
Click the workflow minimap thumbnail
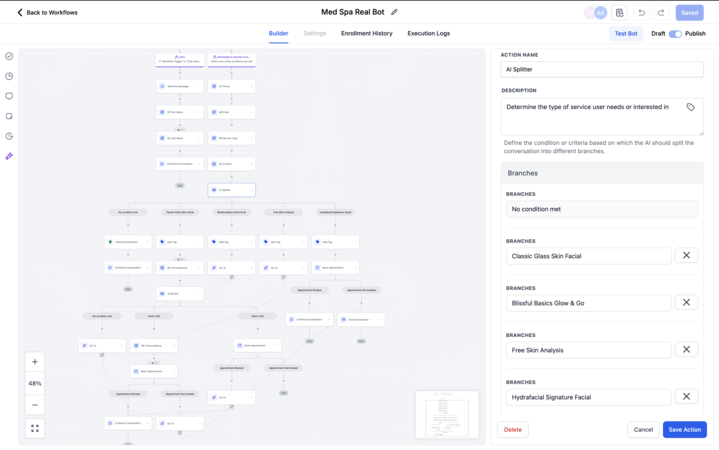pyautogui.click(x=447, y=413)
